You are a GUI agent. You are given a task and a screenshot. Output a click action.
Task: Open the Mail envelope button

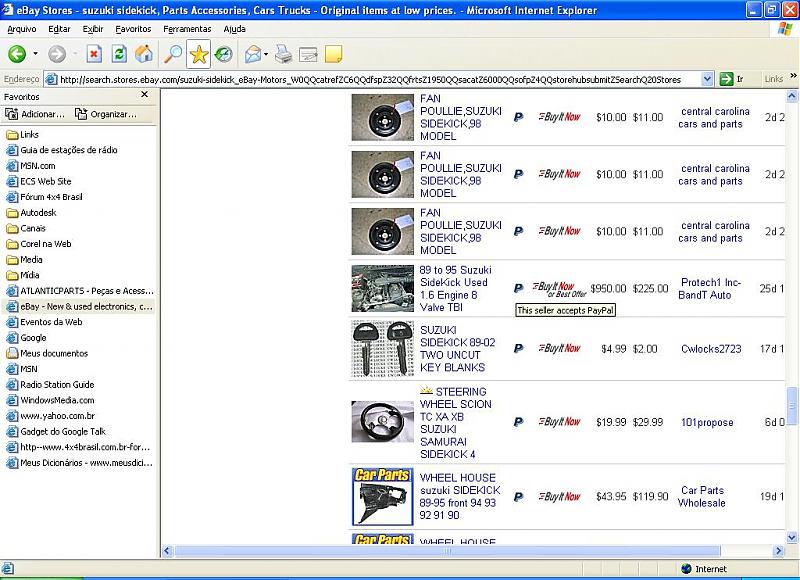click(253, 54)
